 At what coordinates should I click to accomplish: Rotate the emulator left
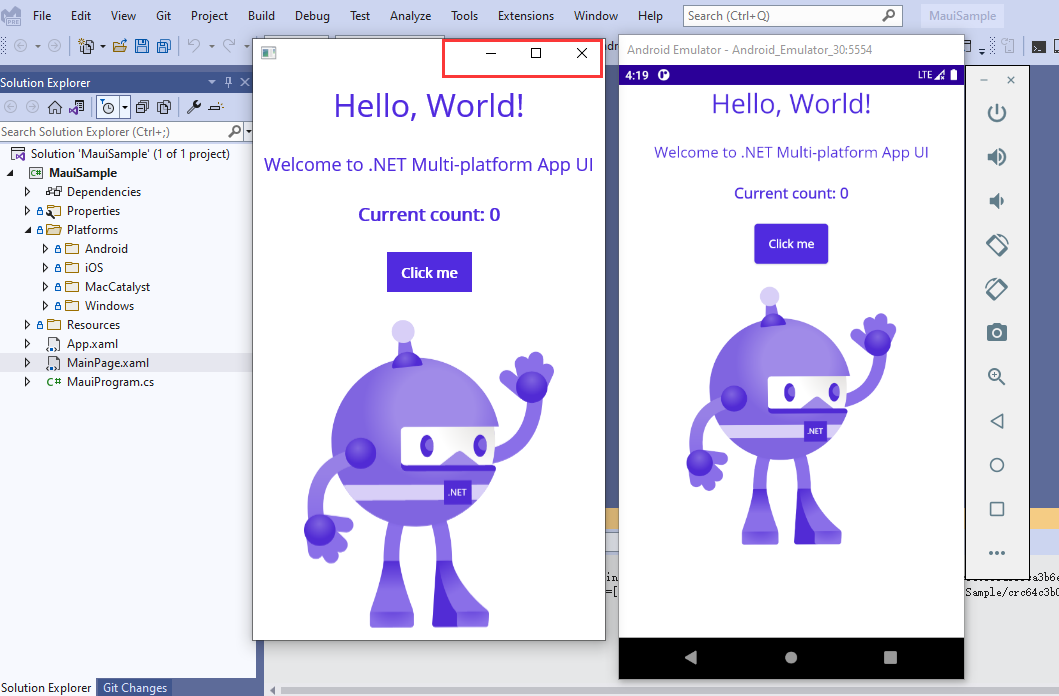(997, 244)
